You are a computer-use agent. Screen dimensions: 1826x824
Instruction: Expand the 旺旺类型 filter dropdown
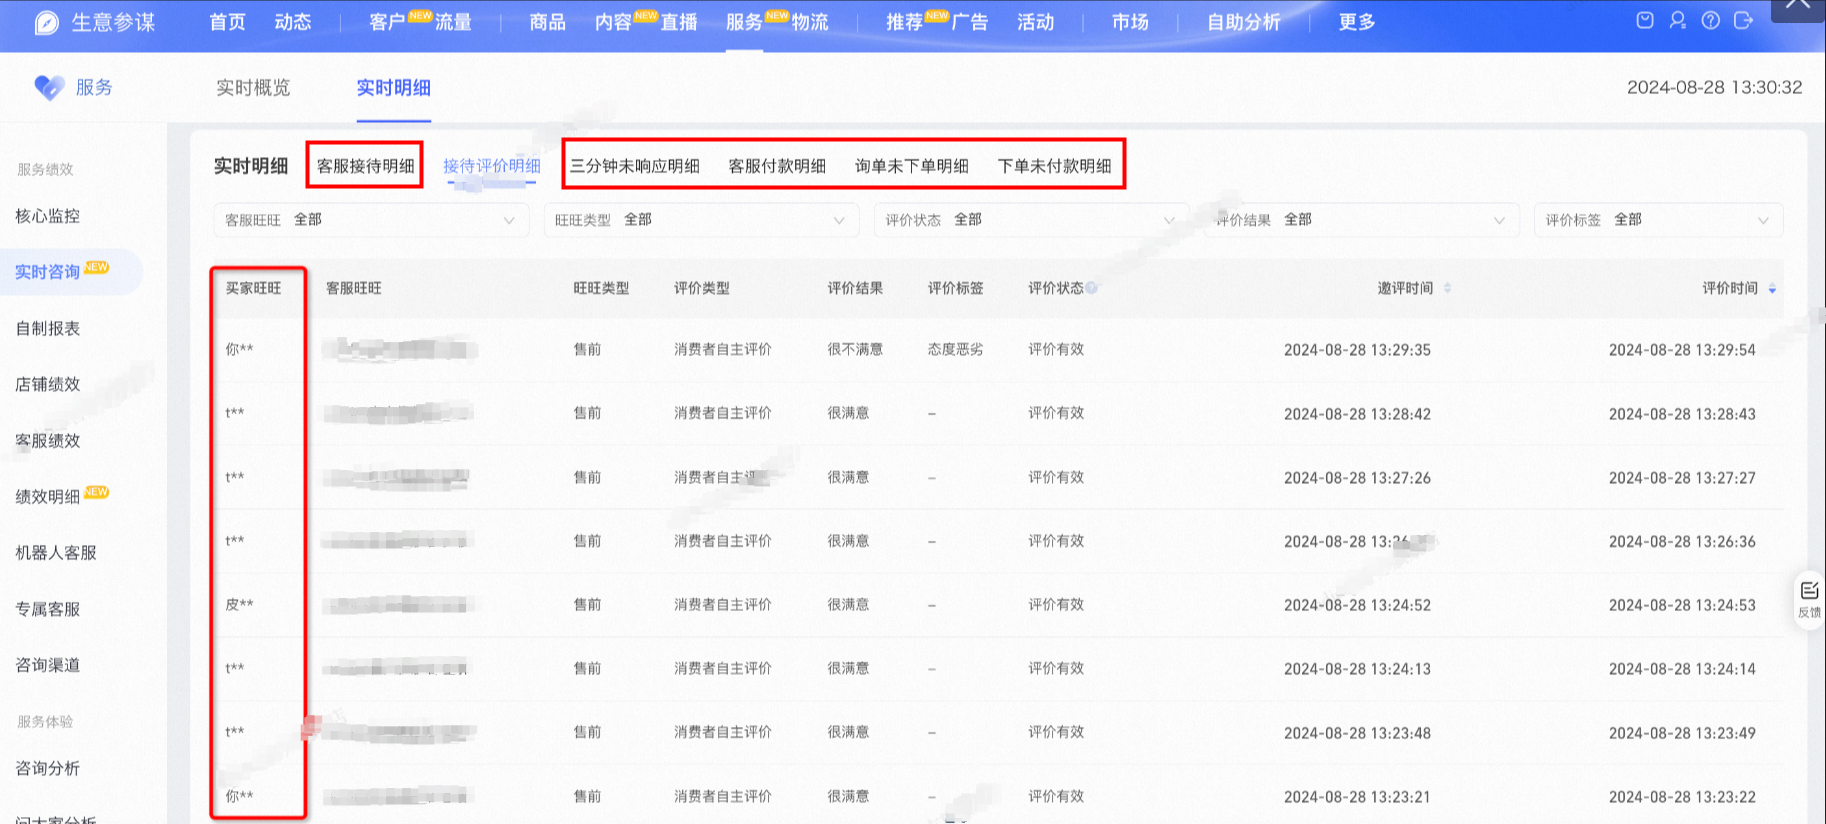pyautogui.click(x=701, y=220)
